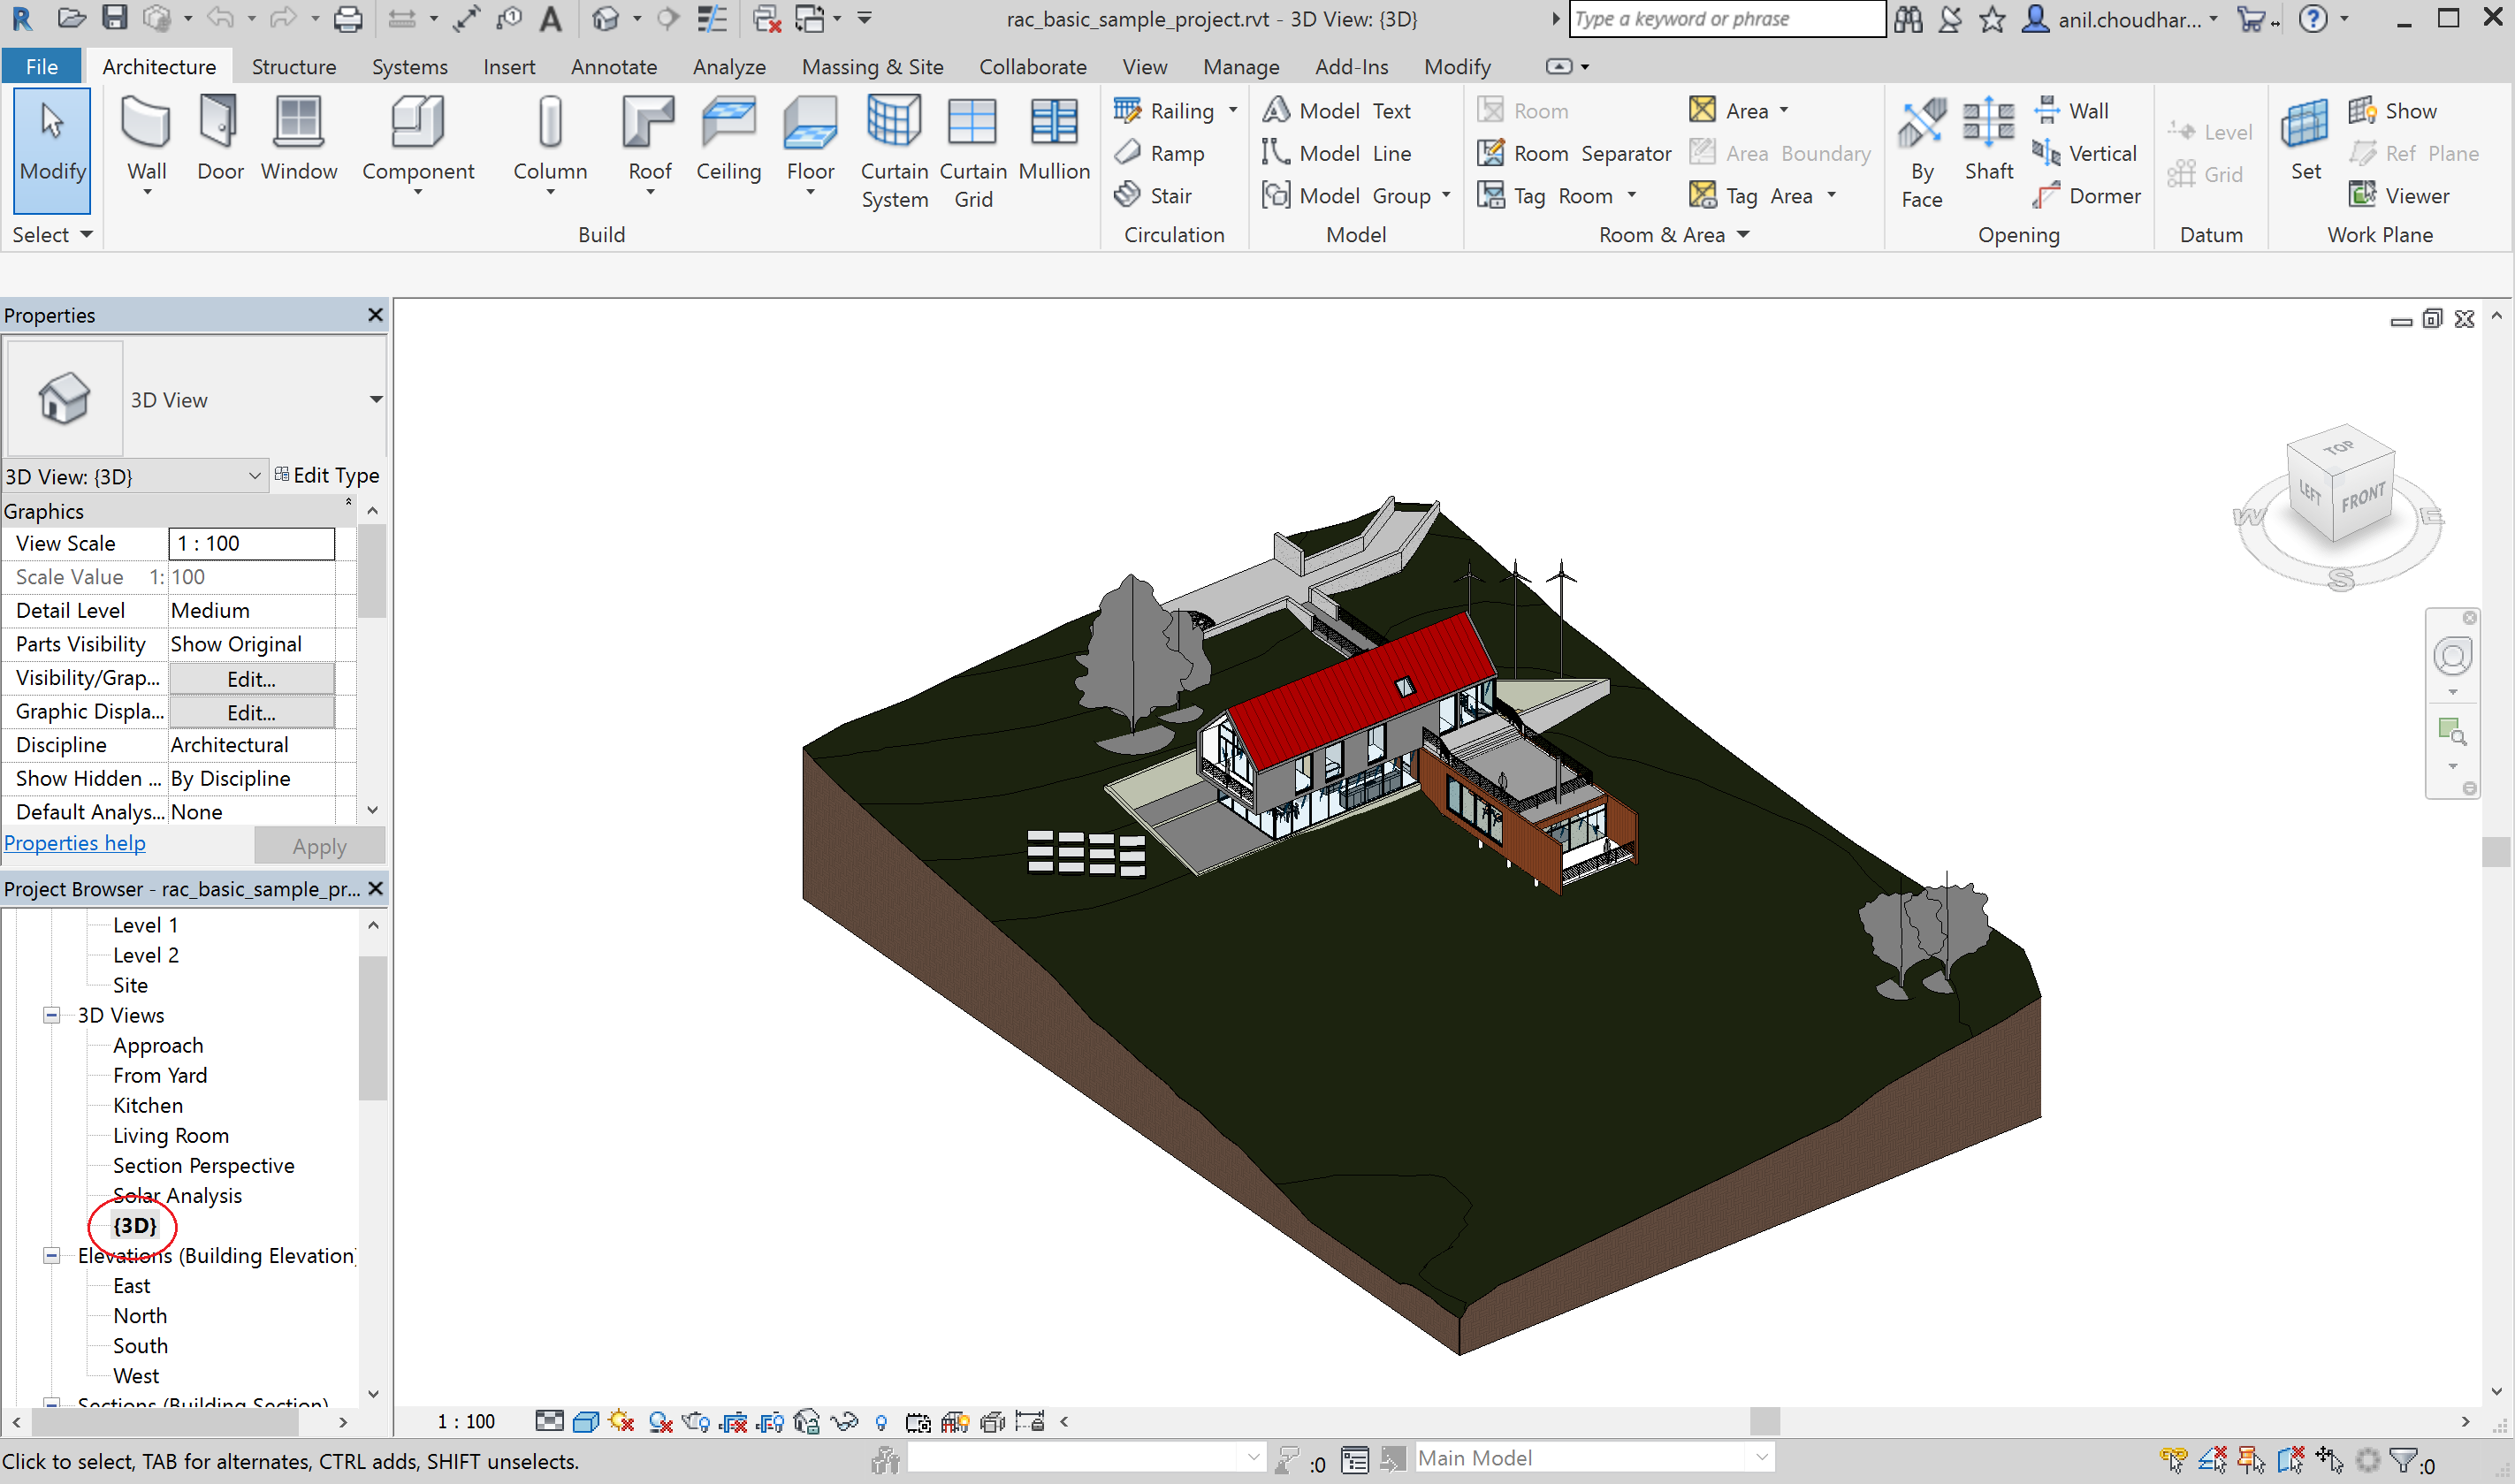Switch to the Annotate ribbon tab

[x=613, y=66]
